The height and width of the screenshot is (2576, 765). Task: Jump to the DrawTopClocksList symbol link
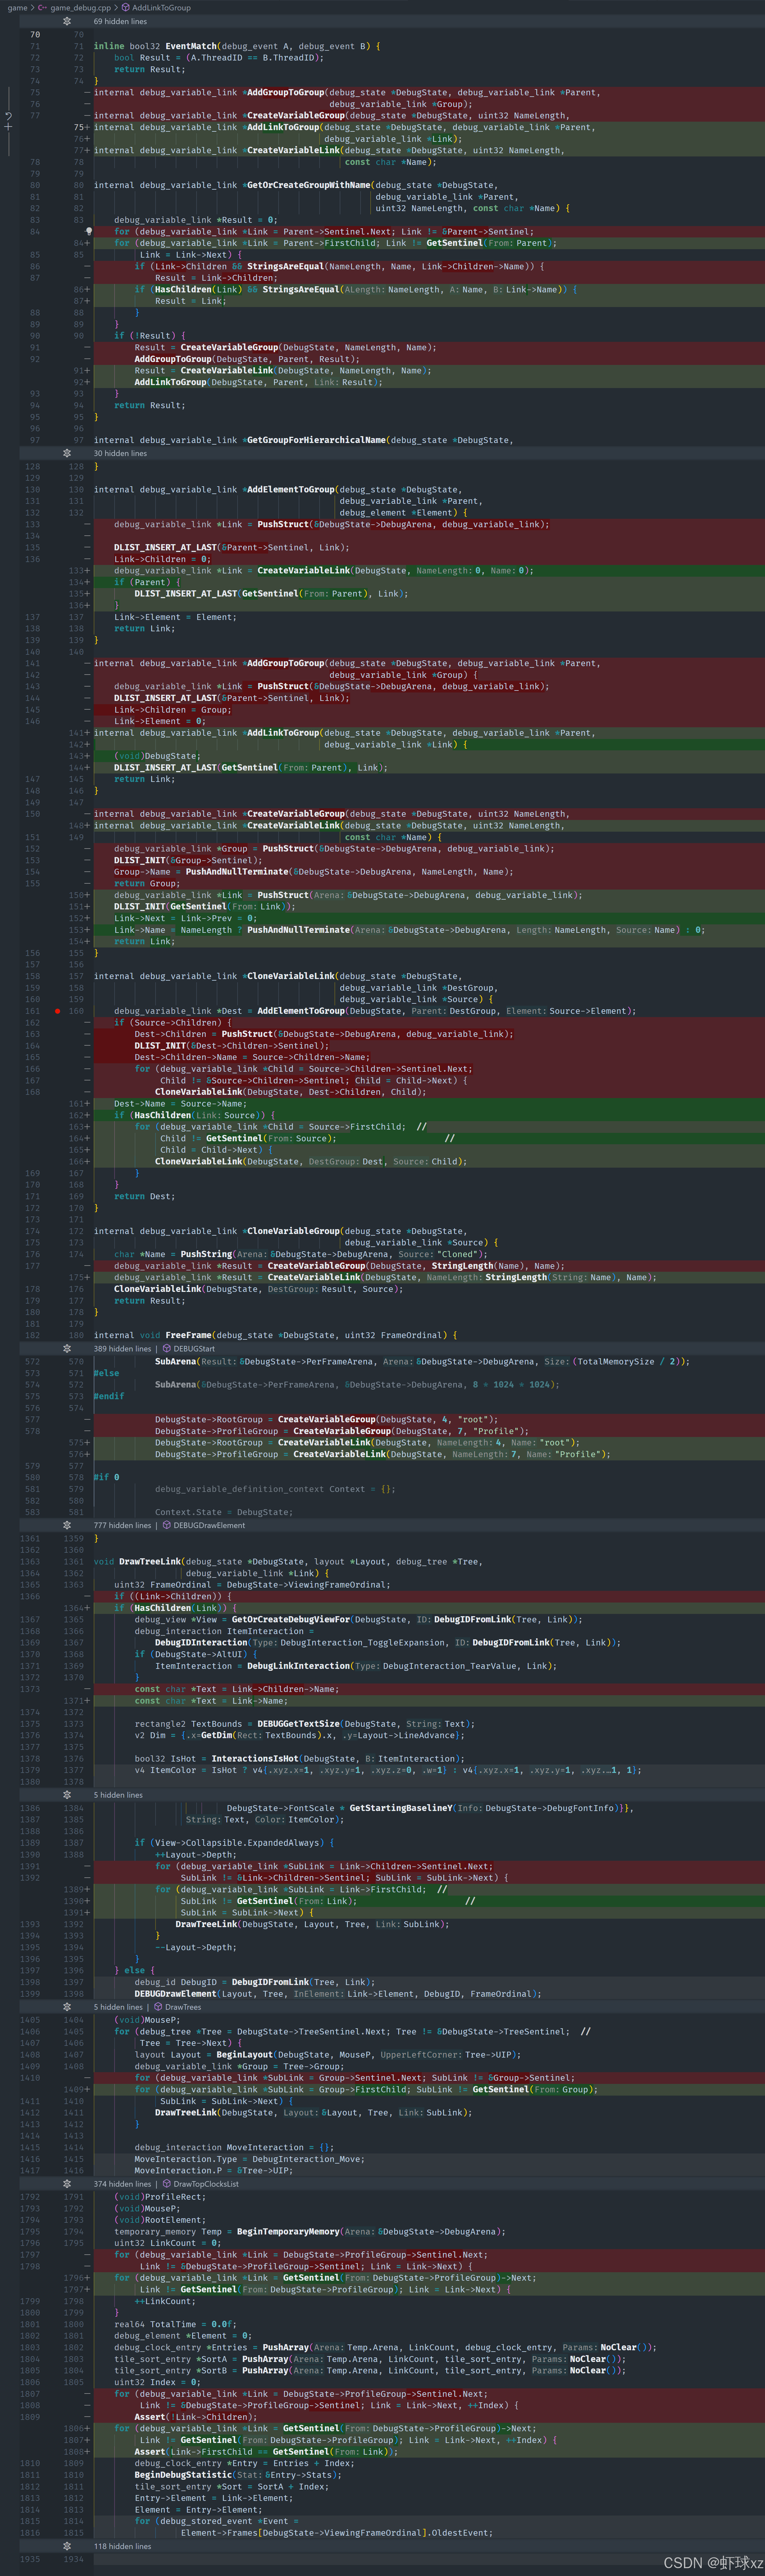click(206, 2184)
